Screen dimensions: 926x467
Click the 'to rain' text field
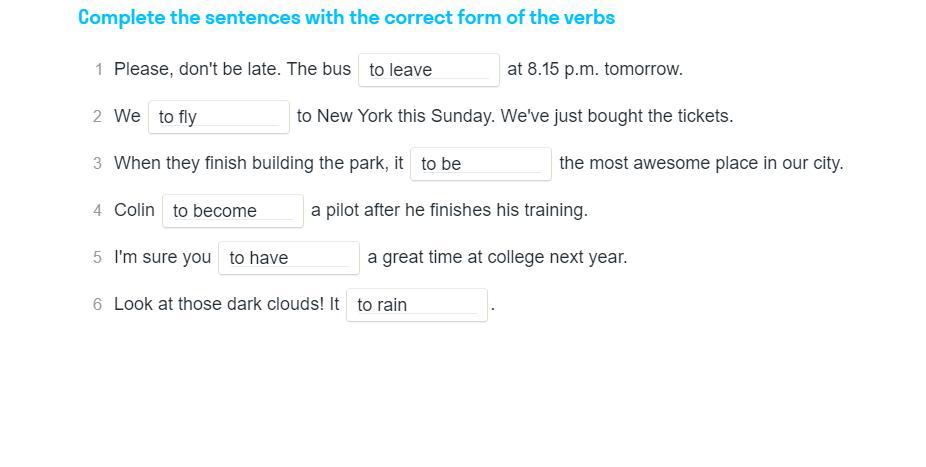[416, 305]
